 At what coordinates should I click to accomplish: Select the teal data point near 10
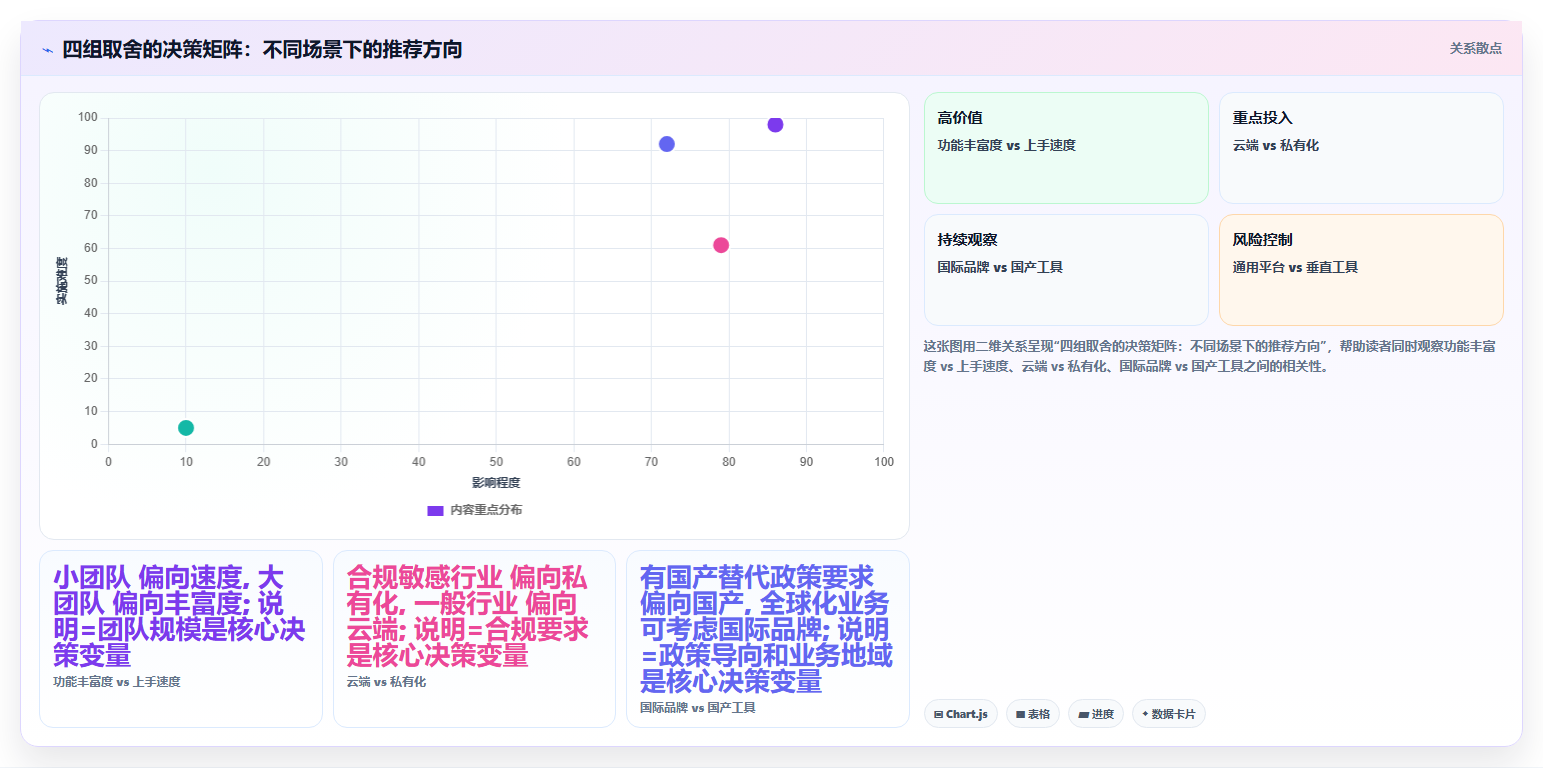pyautogui.click(x=186, y=428)
